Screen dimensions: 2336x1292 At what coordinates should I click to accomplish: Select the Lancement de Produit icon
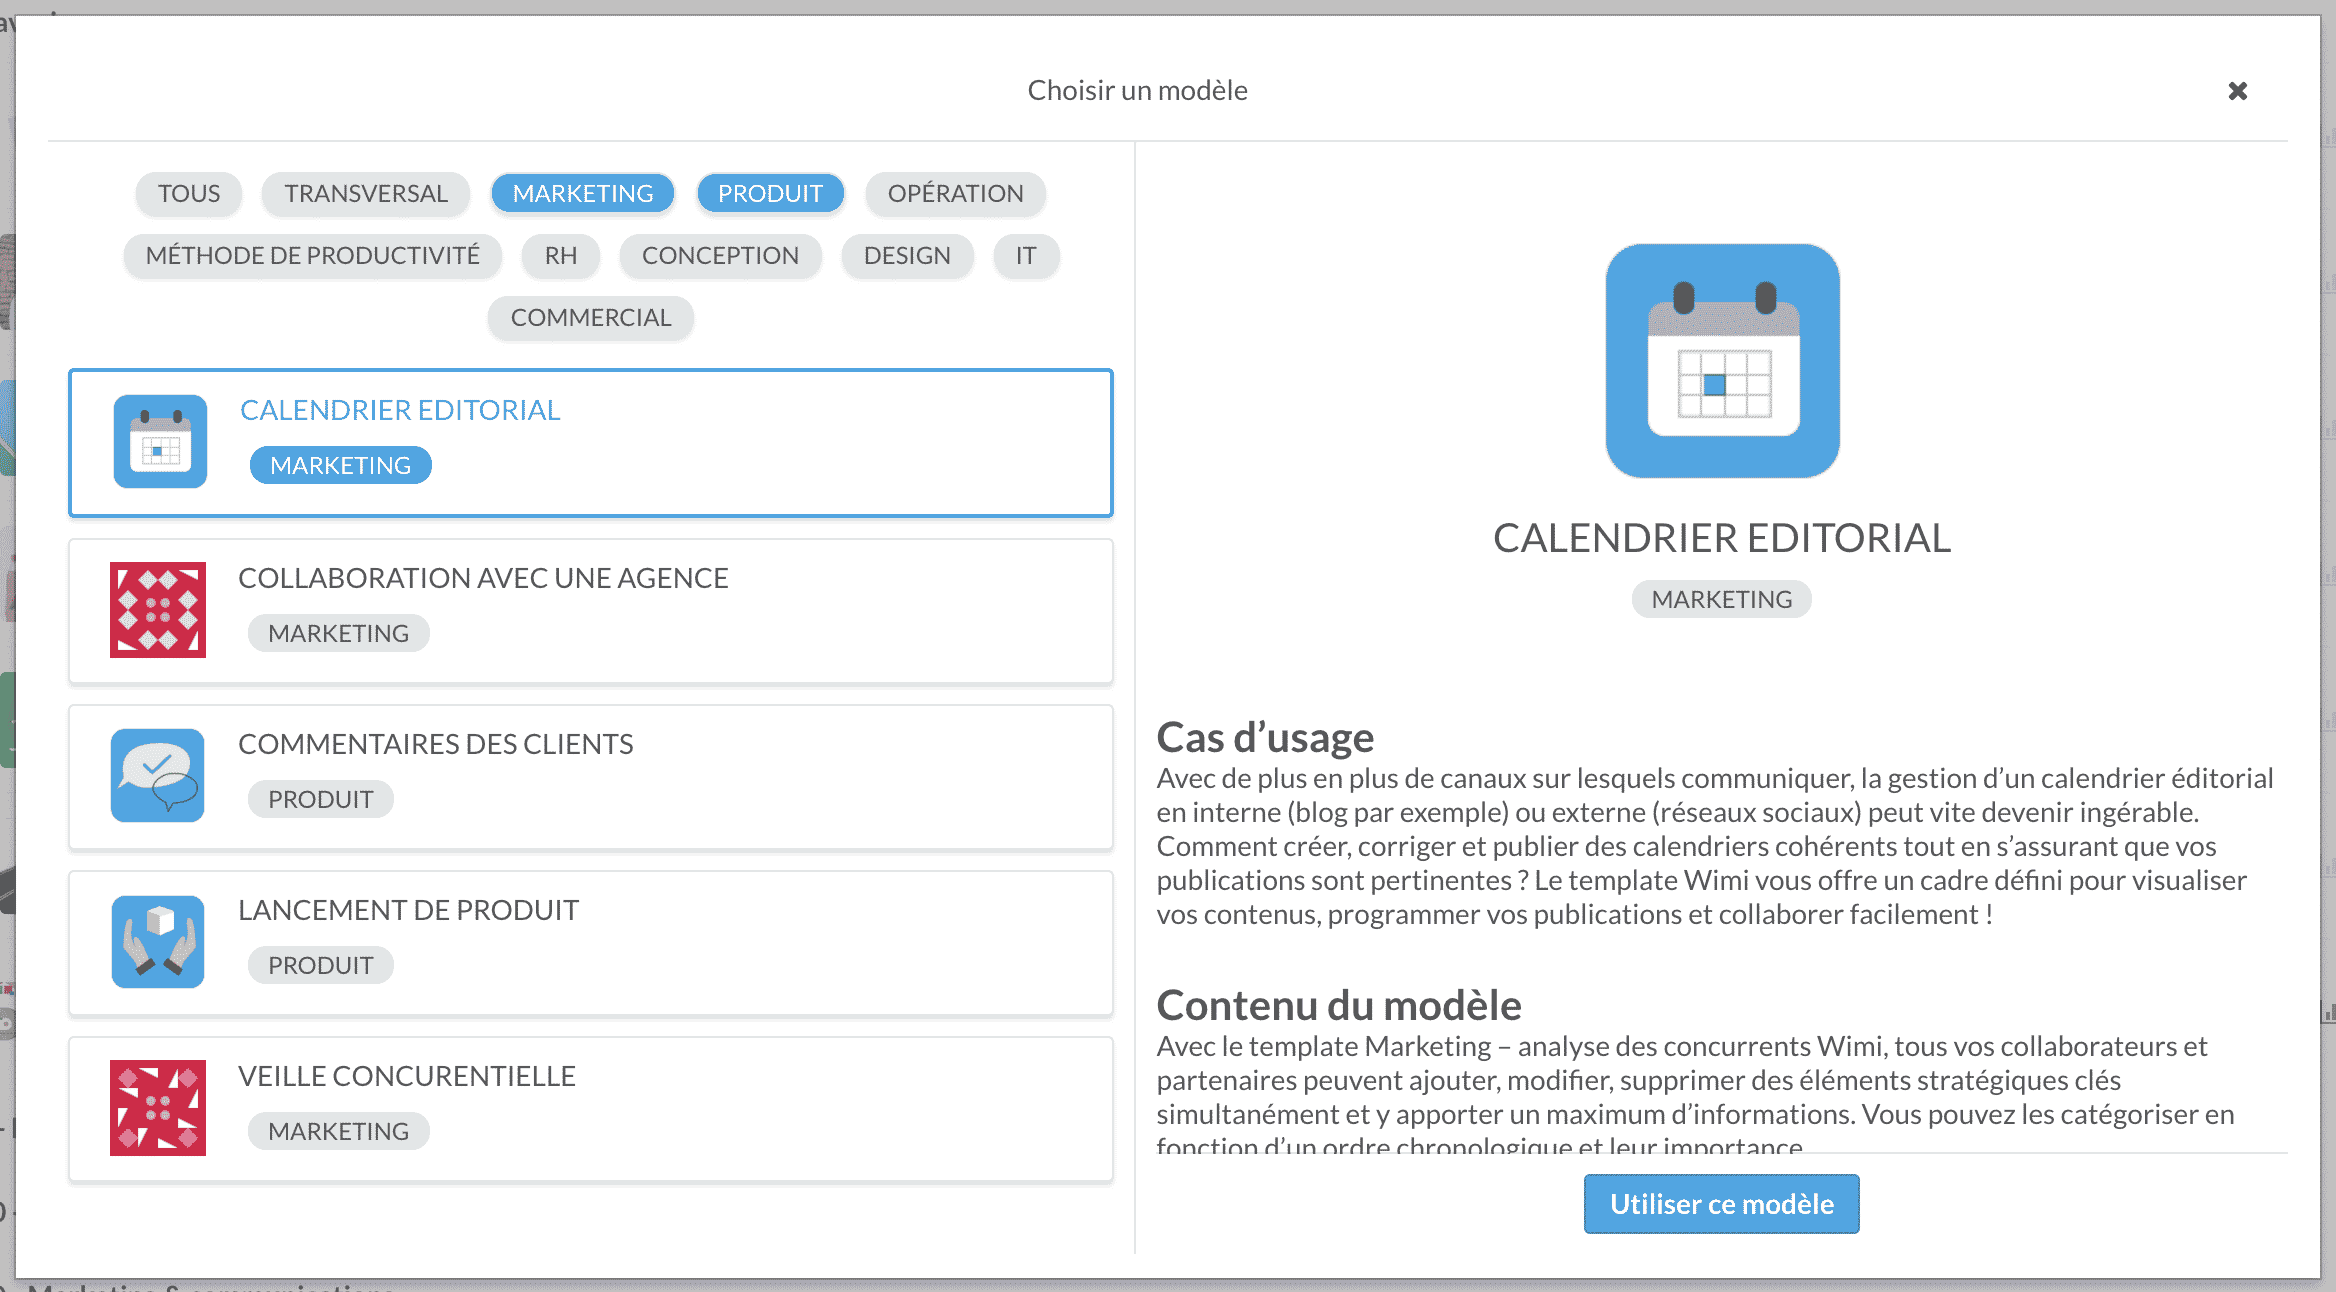pyautogui.click(x=159, y=939)
